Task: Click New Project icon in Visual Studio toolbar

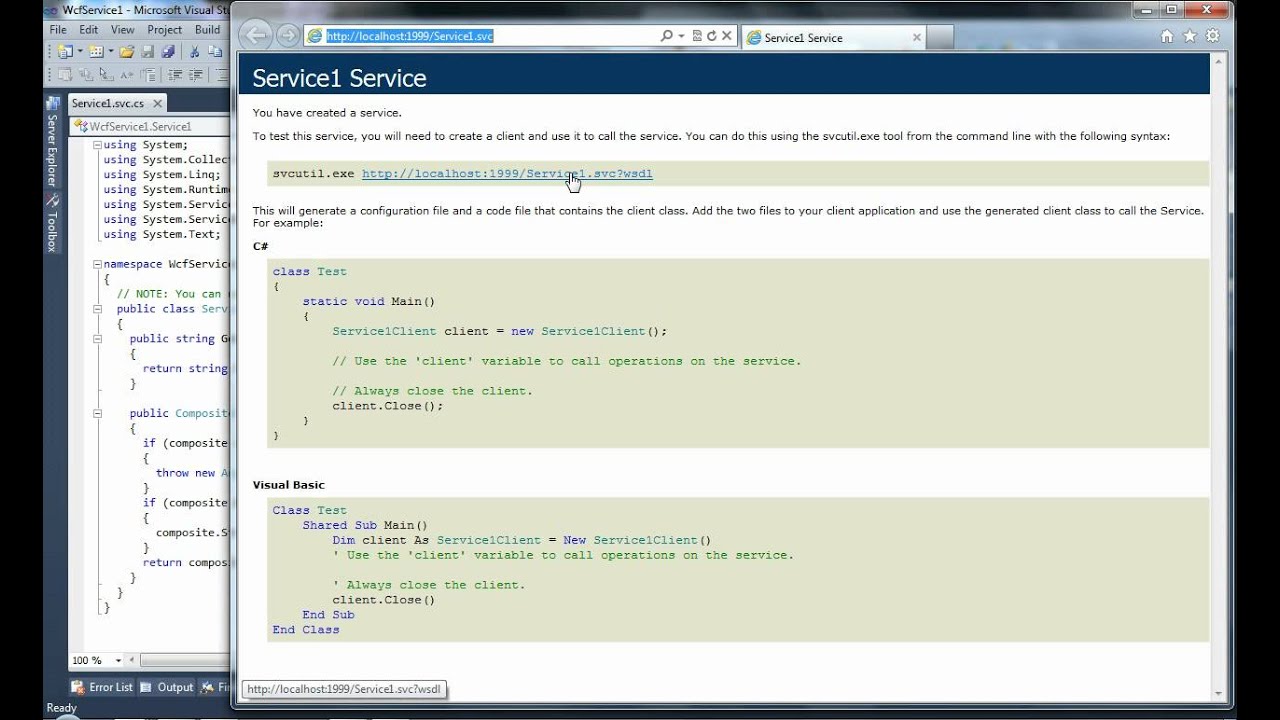Action: tap(66, 51)
